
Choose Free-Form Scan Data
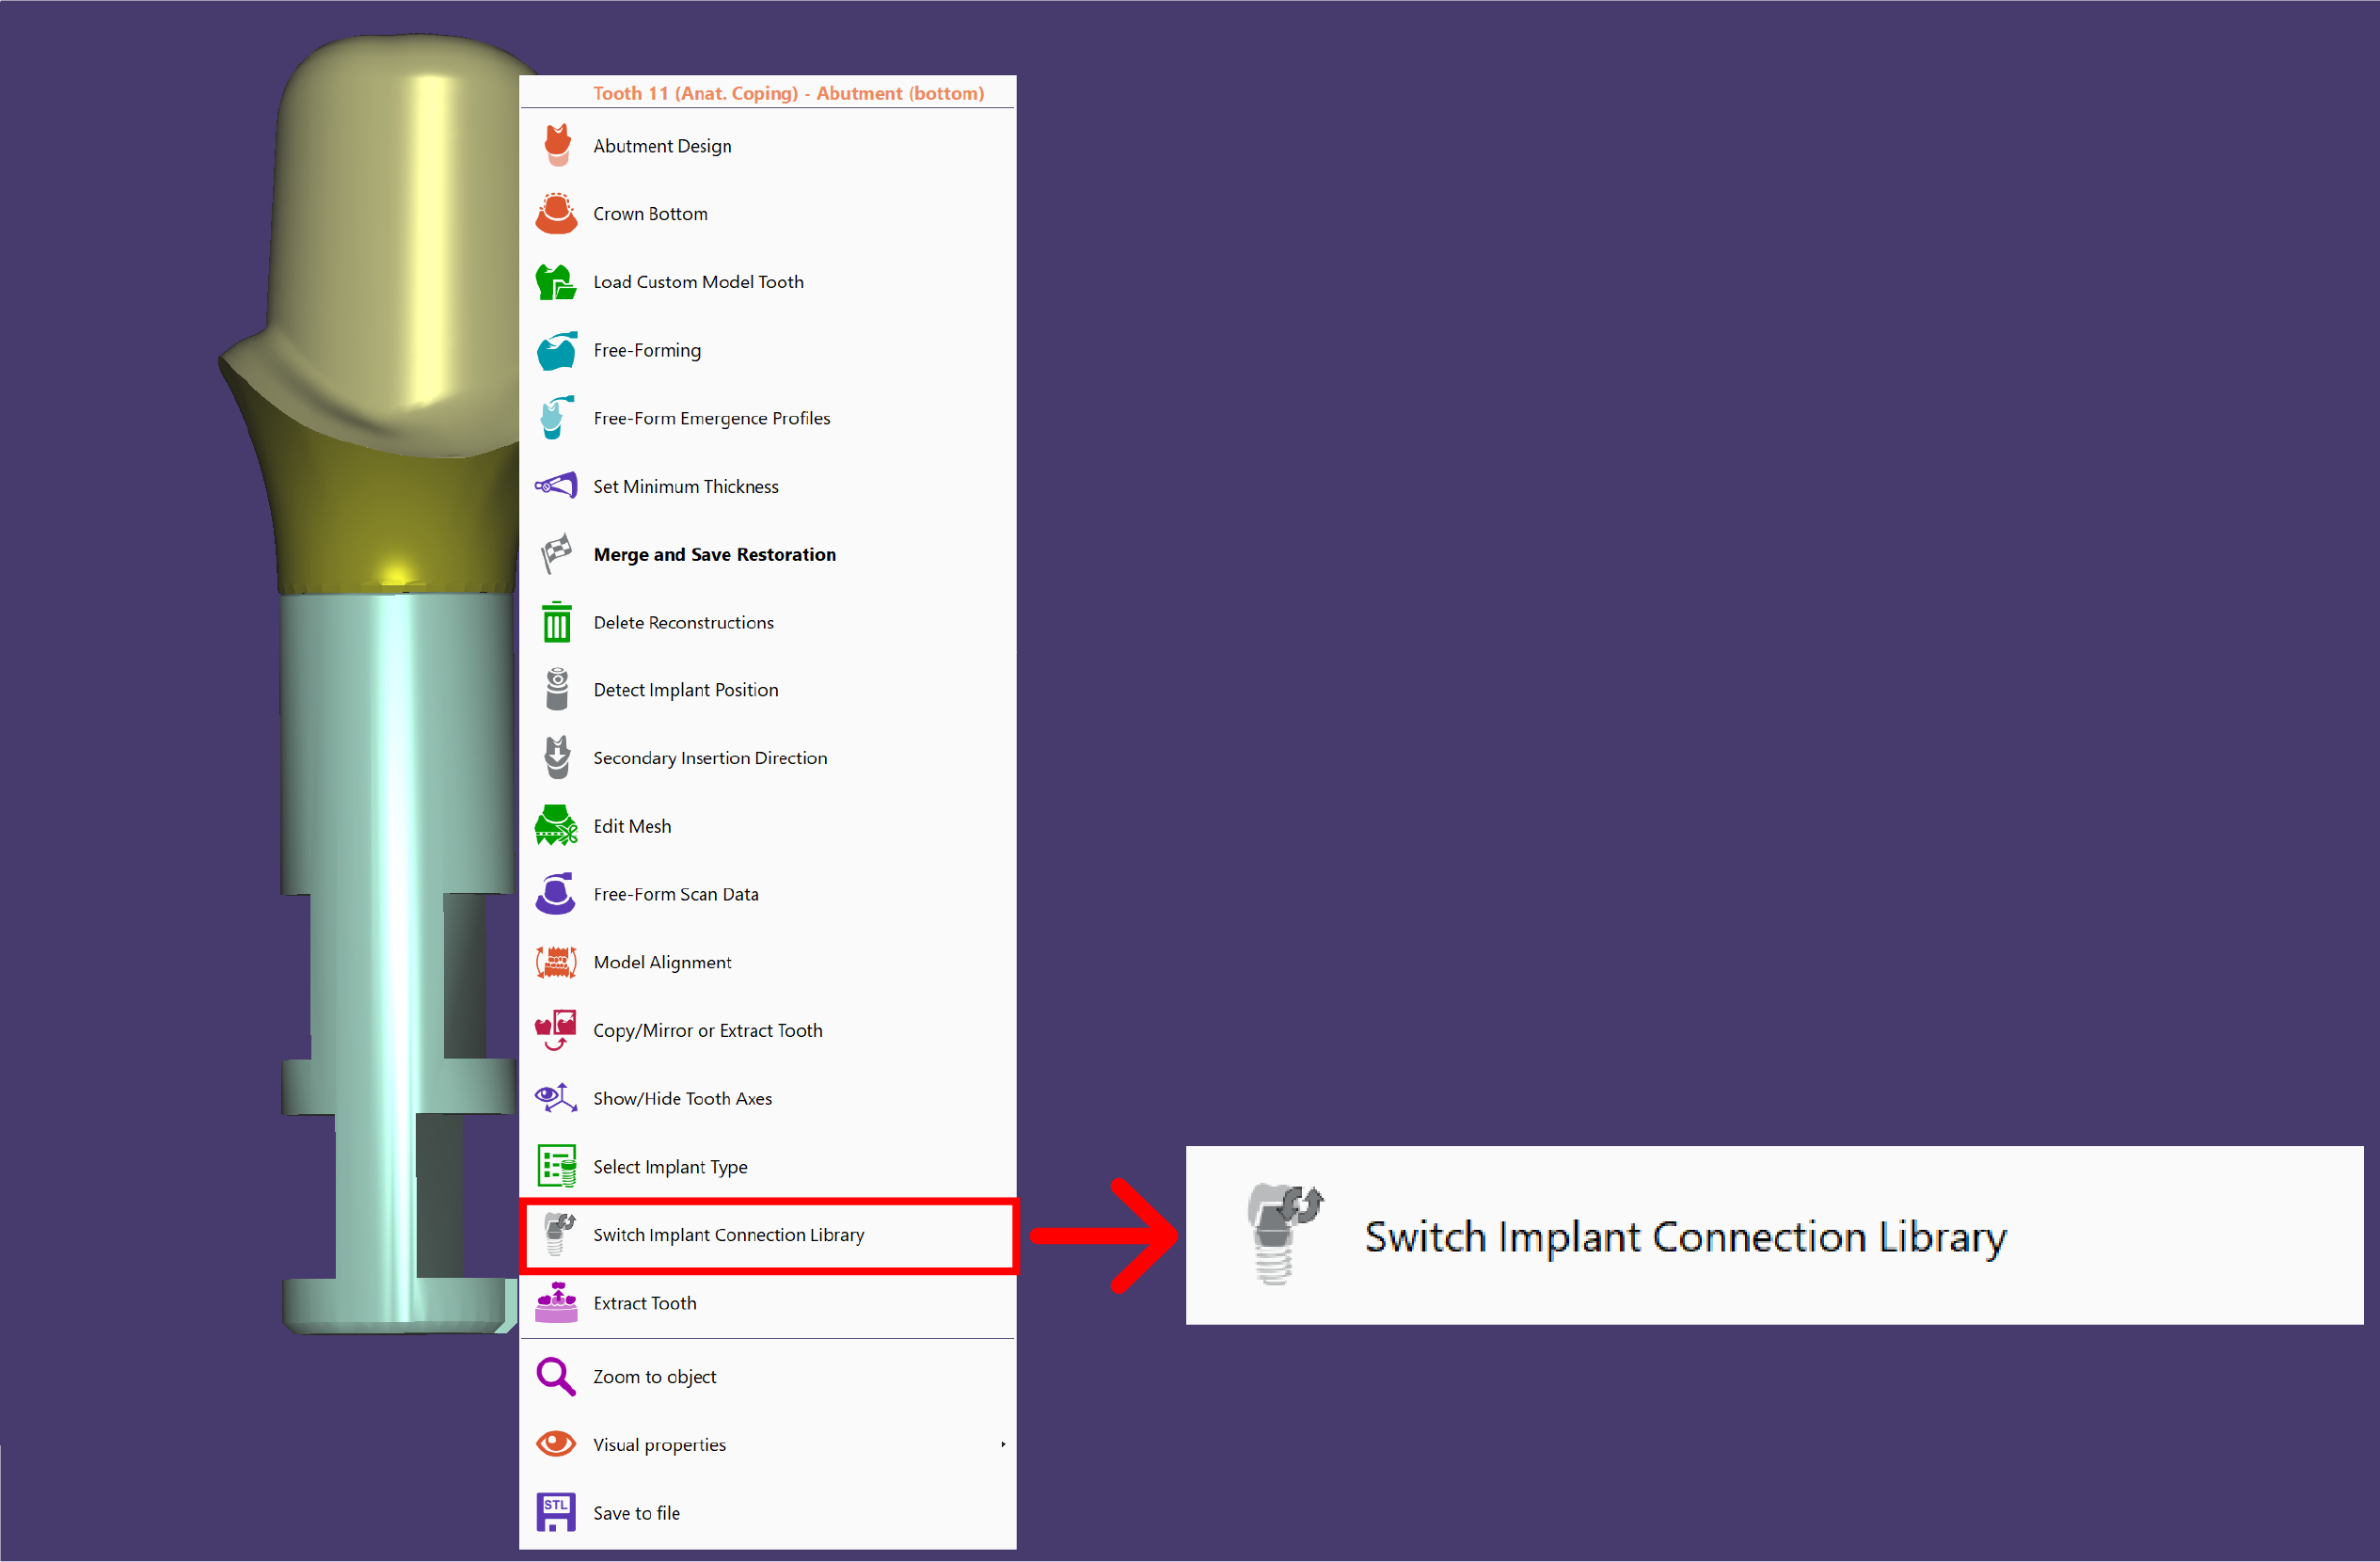click(x=768, y=894)
